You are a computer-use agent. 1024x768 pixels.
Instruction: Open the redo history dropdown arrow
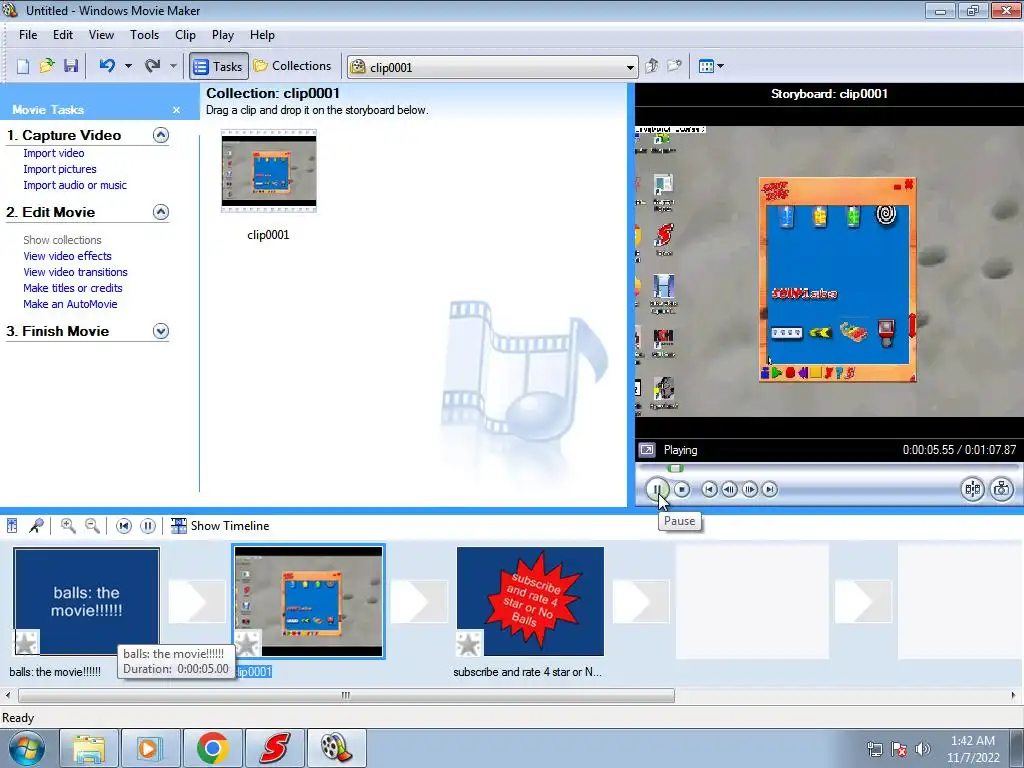click(173, 66)
